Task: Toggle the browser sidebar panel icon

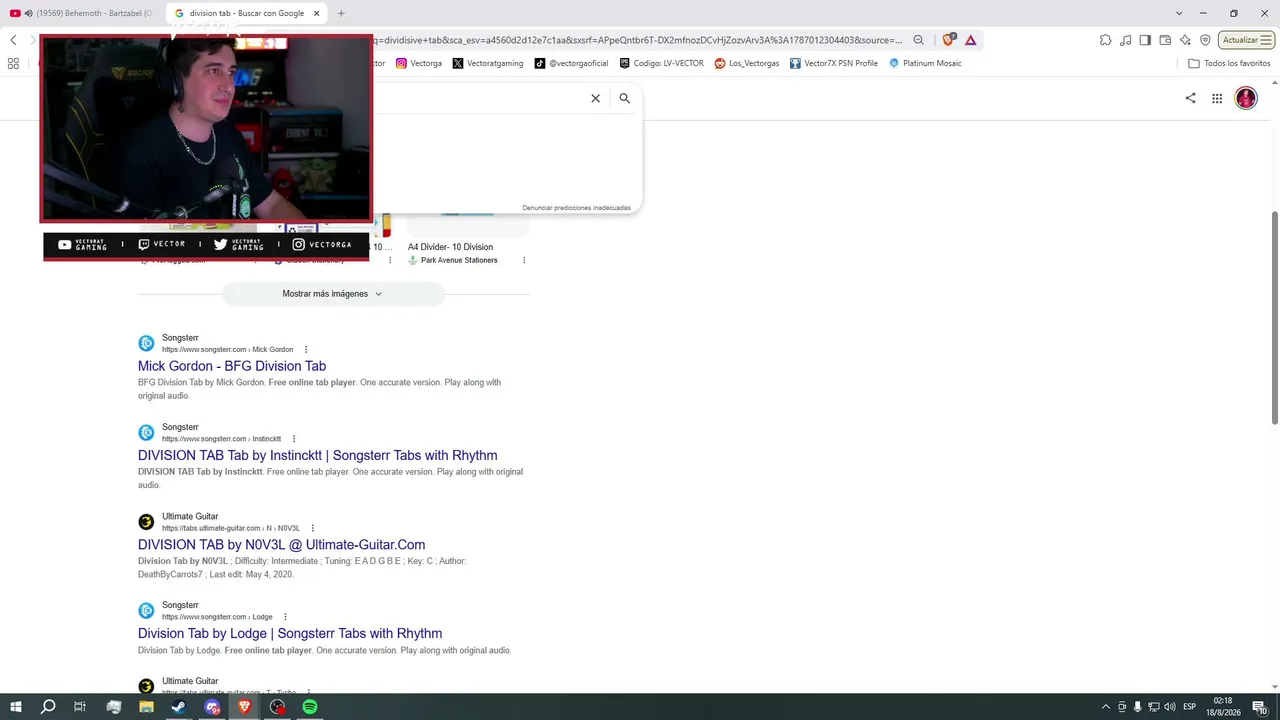Action: coord(1145,40)
